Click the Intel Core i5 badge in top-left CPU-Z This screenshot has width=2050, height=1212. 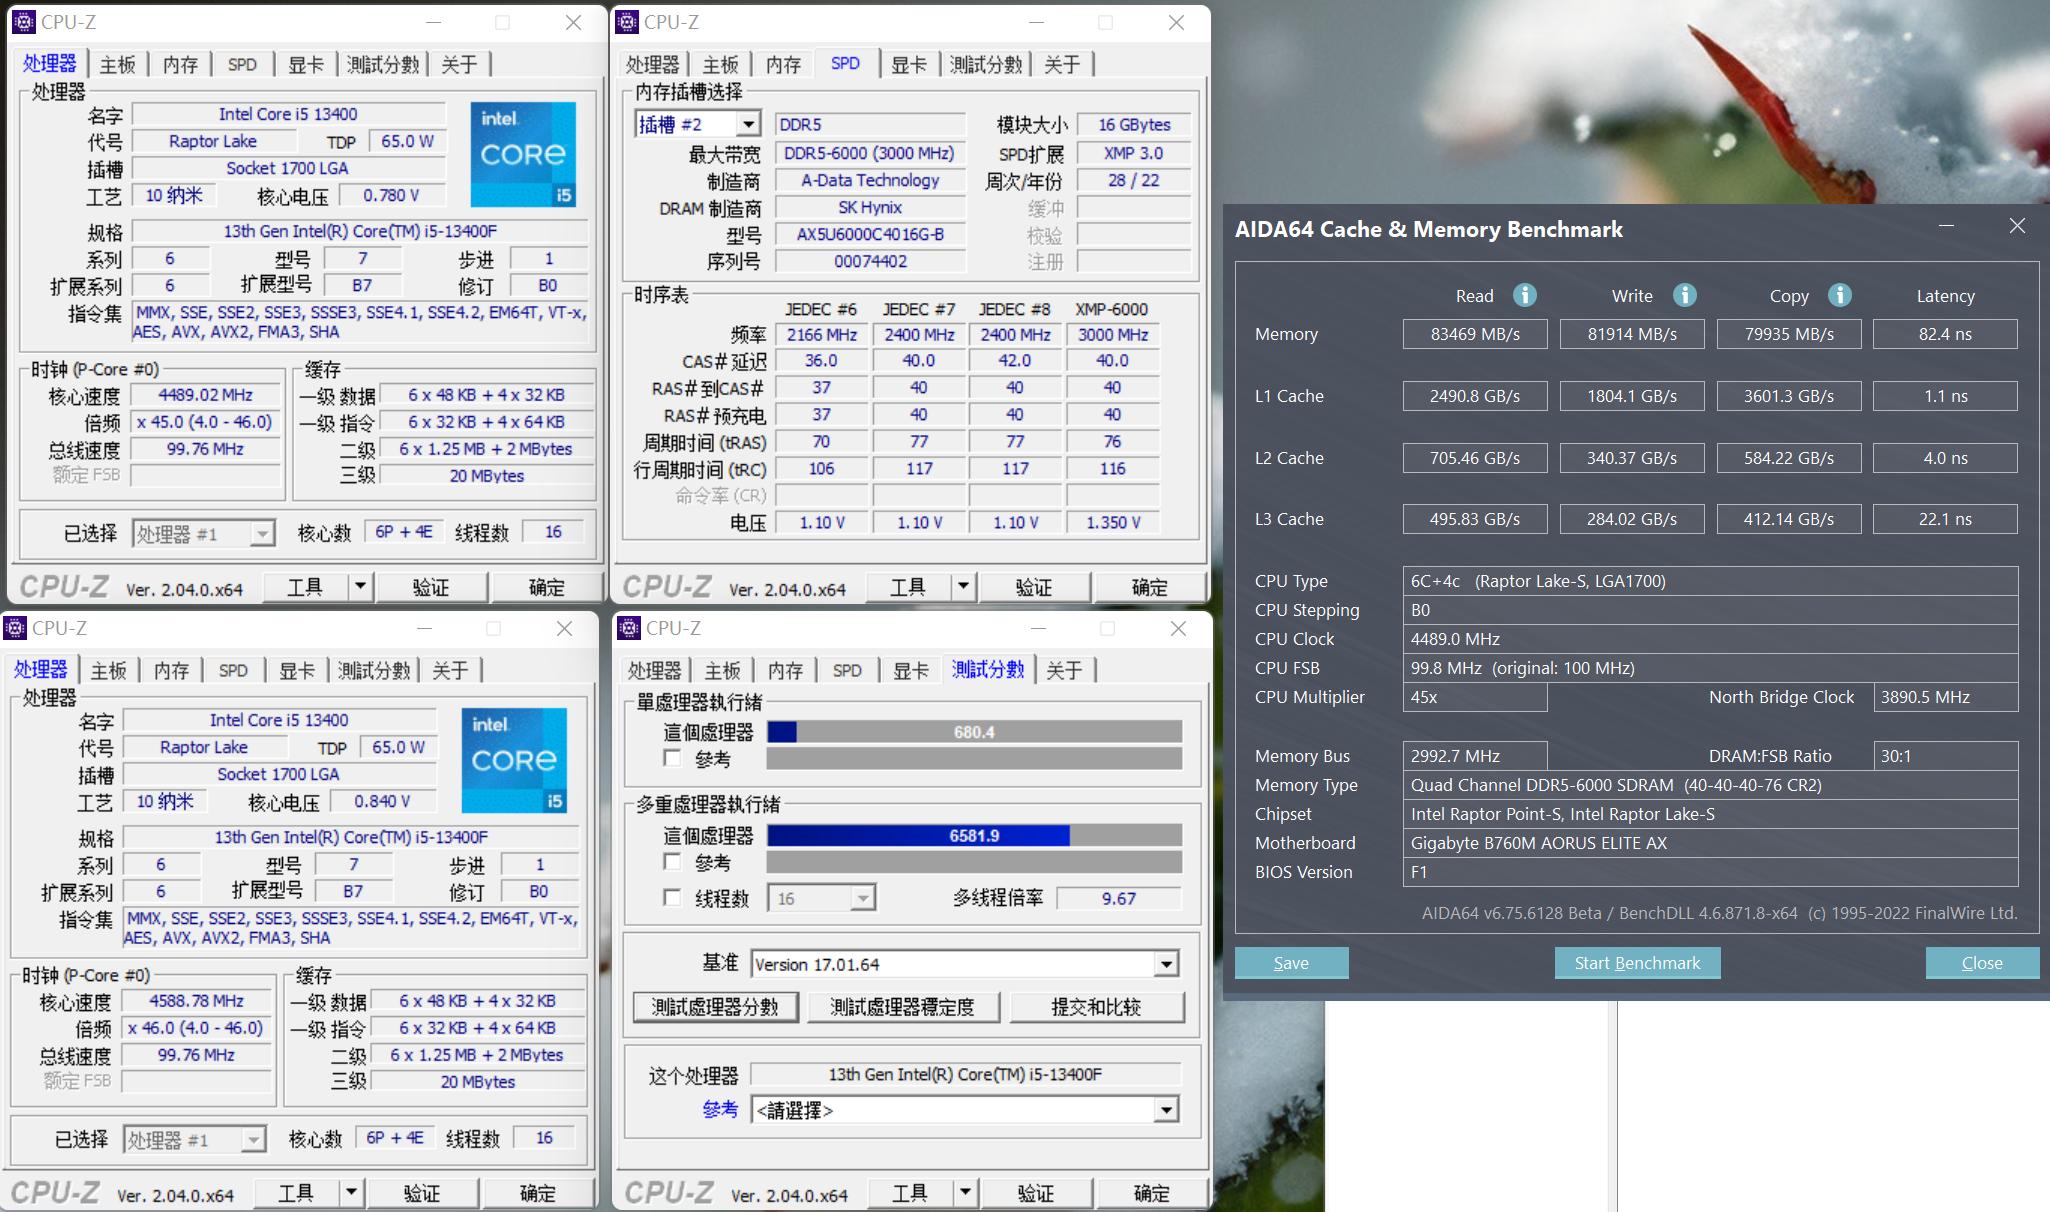click(523, 155)
